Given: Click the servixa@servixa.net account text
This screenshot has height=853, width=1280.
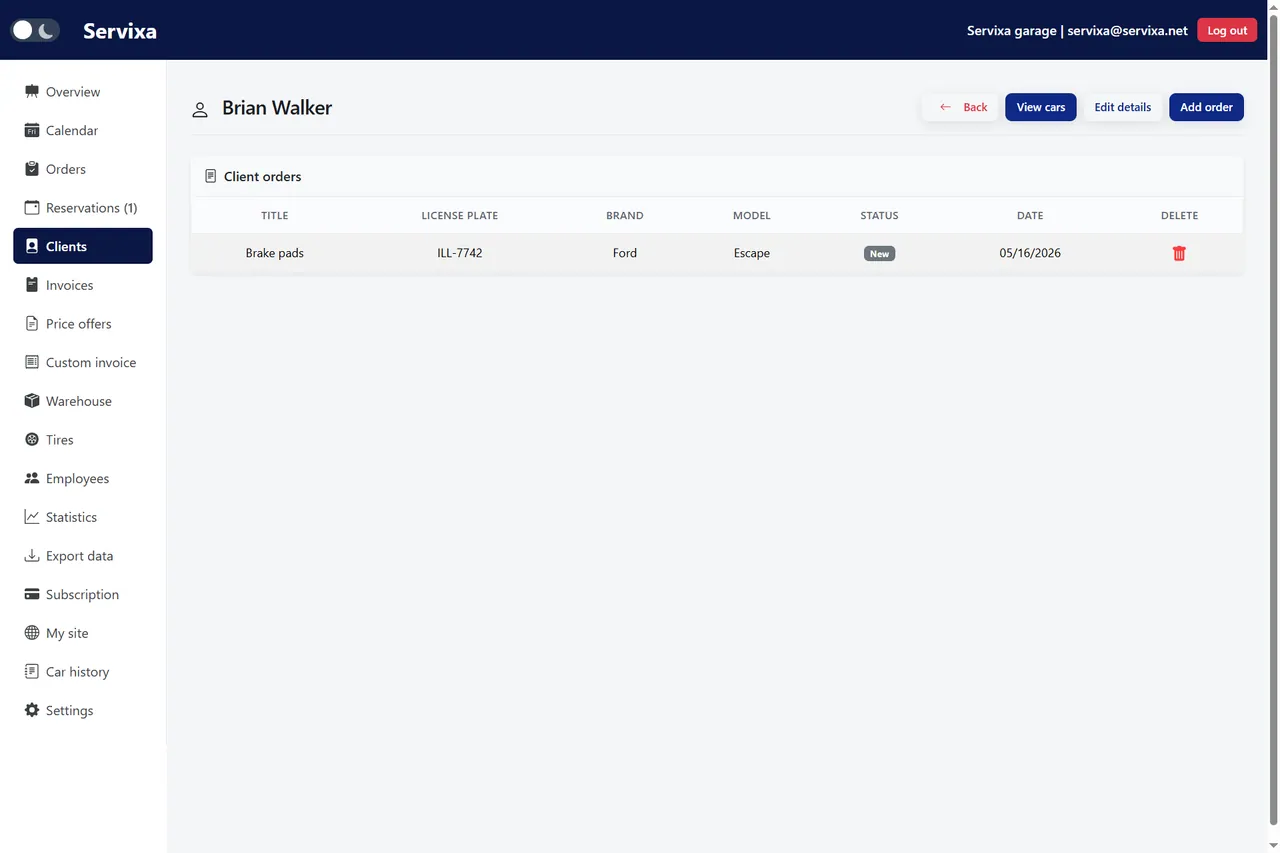Looking at the screenshot, I should [1127, 31].
